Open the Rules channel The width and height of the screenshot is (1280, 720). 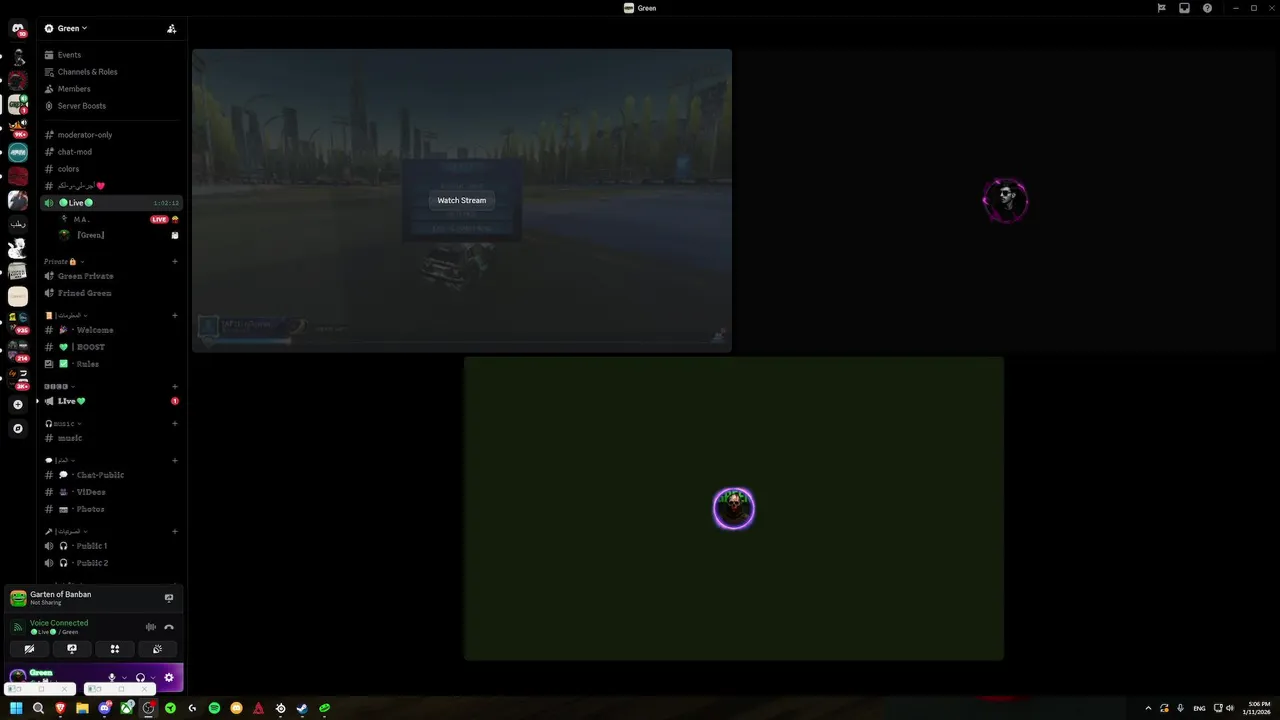point(111,364)
